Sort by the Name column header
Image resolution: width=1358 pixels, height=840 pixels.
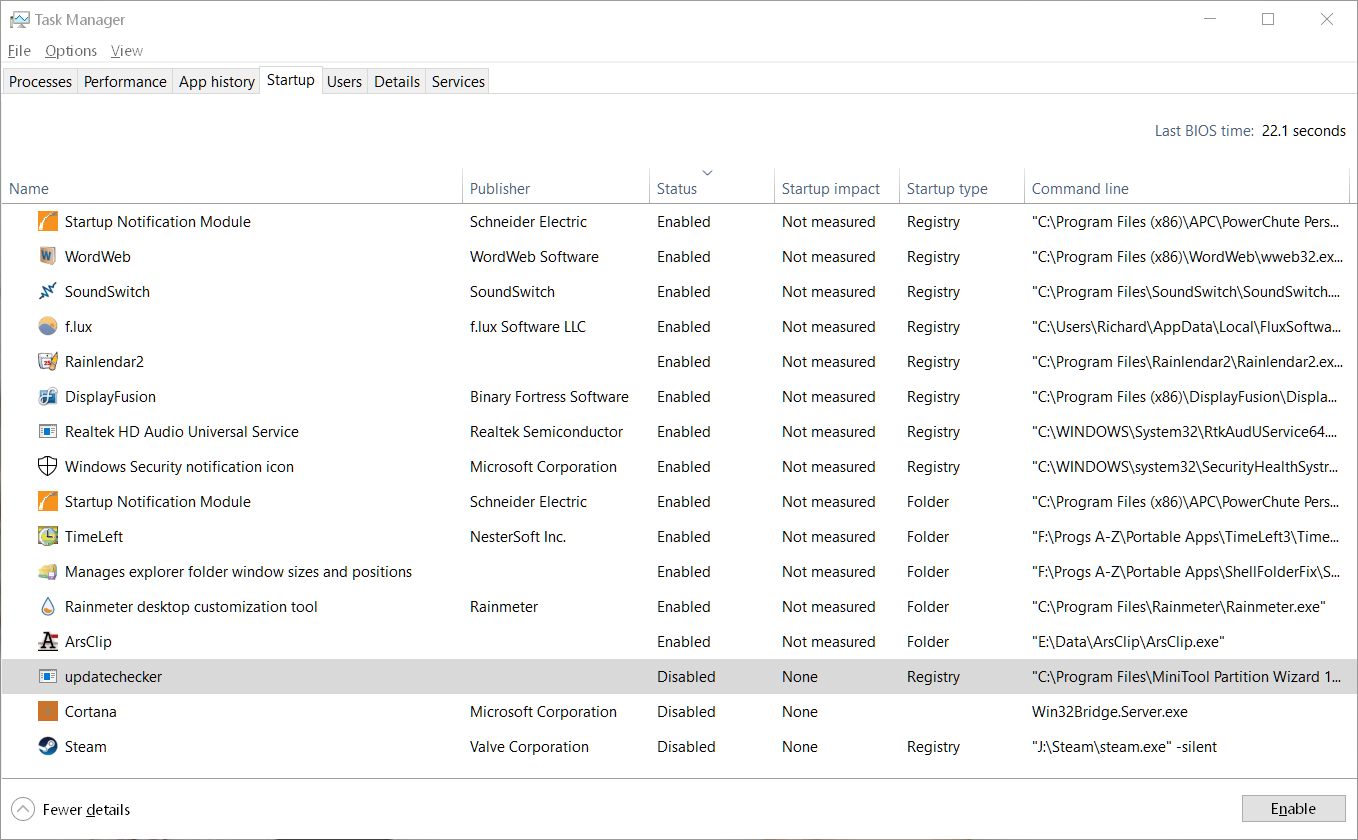(x=233, y=189)
